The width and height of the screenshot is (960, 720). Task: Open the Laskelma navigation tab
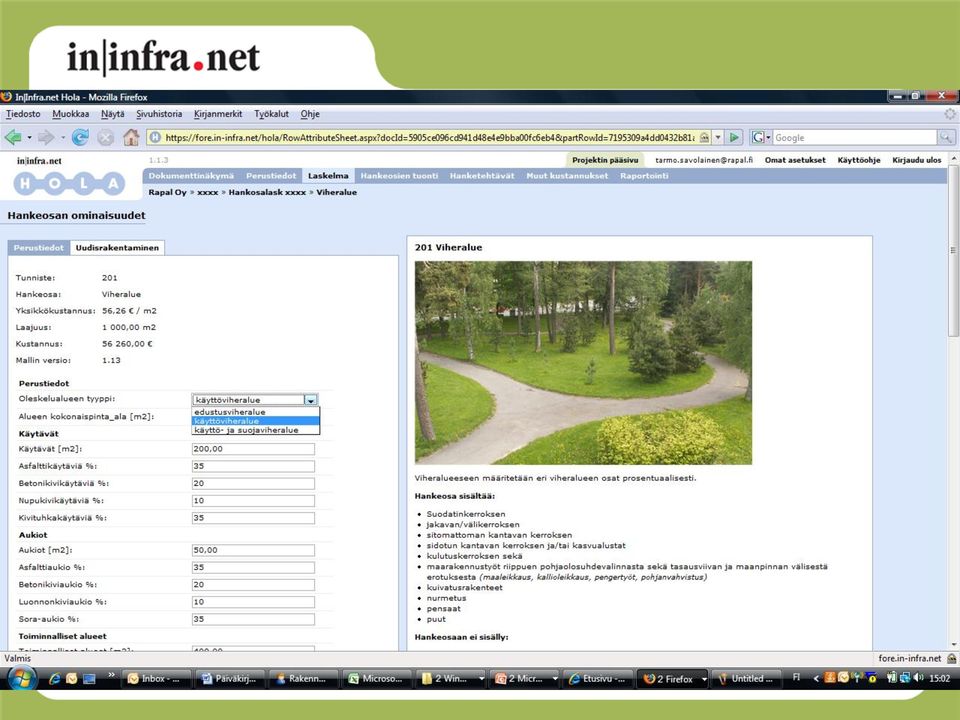coord(328,176)
